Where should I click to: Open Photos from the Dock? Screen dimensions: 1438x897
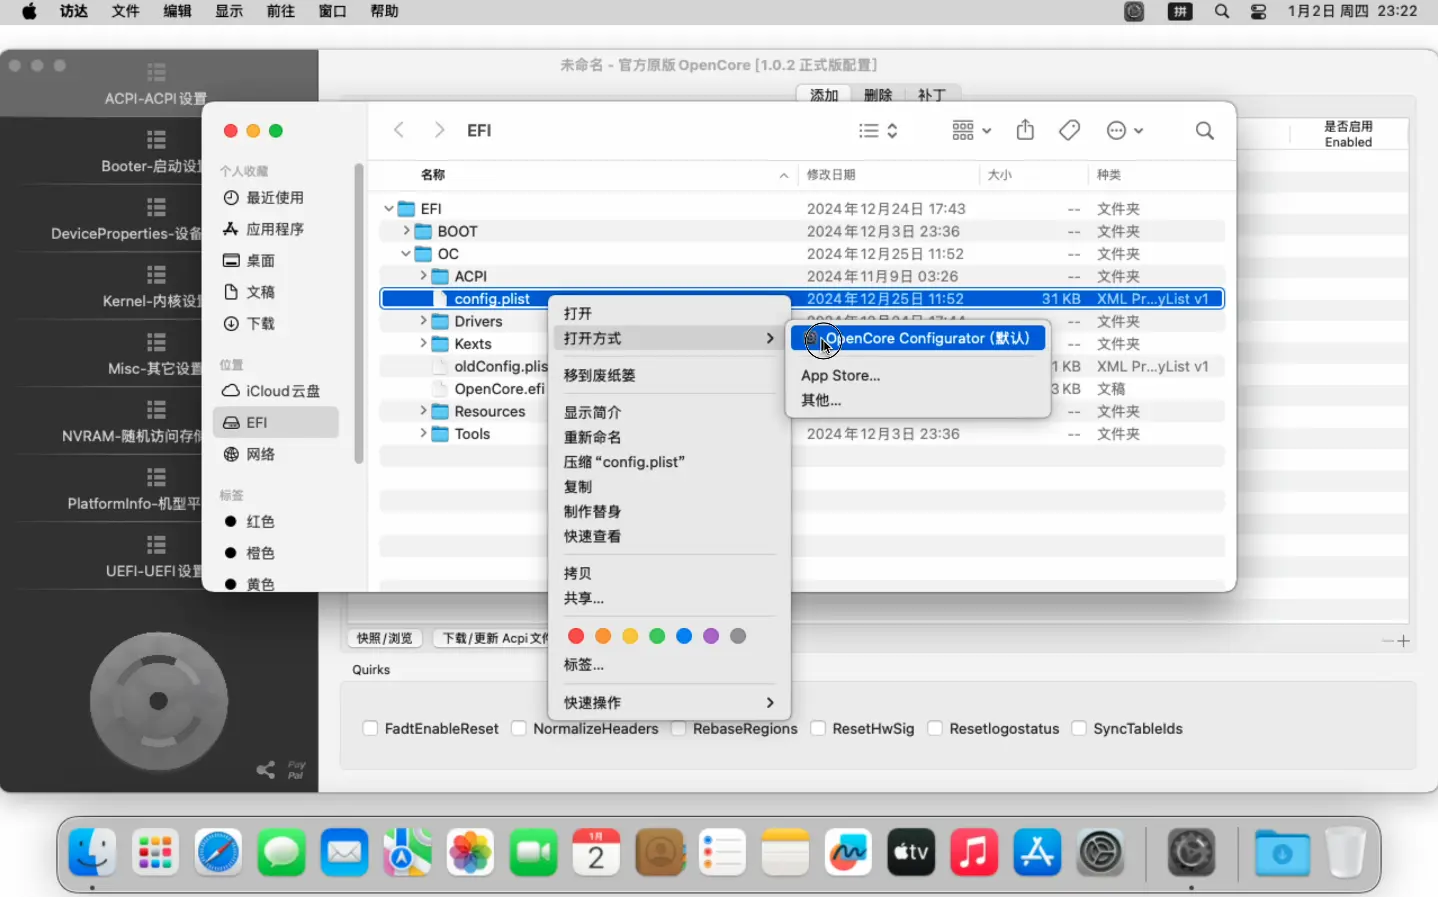[x=470, y=853]
